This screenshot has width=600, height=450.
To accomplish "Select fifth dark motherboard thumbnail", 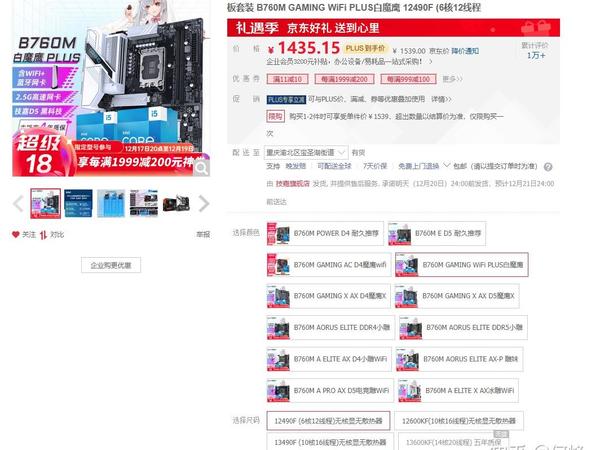I will (176, 203).
